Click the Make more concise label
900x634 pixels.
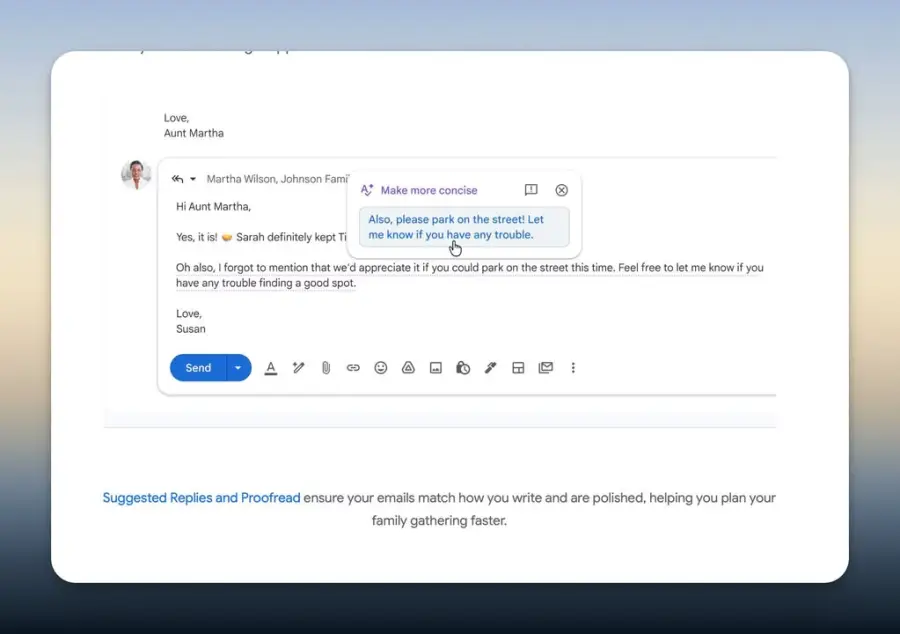tap(429, 190)
